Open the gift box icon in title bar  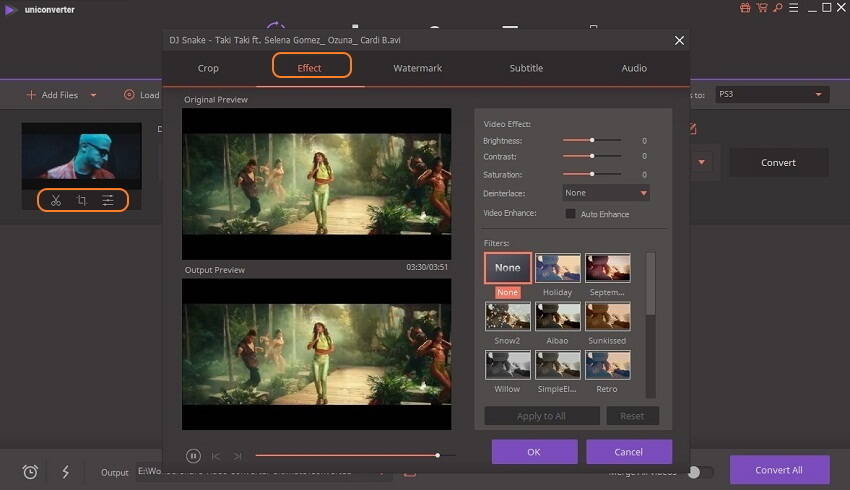click(x=745, y=8)
